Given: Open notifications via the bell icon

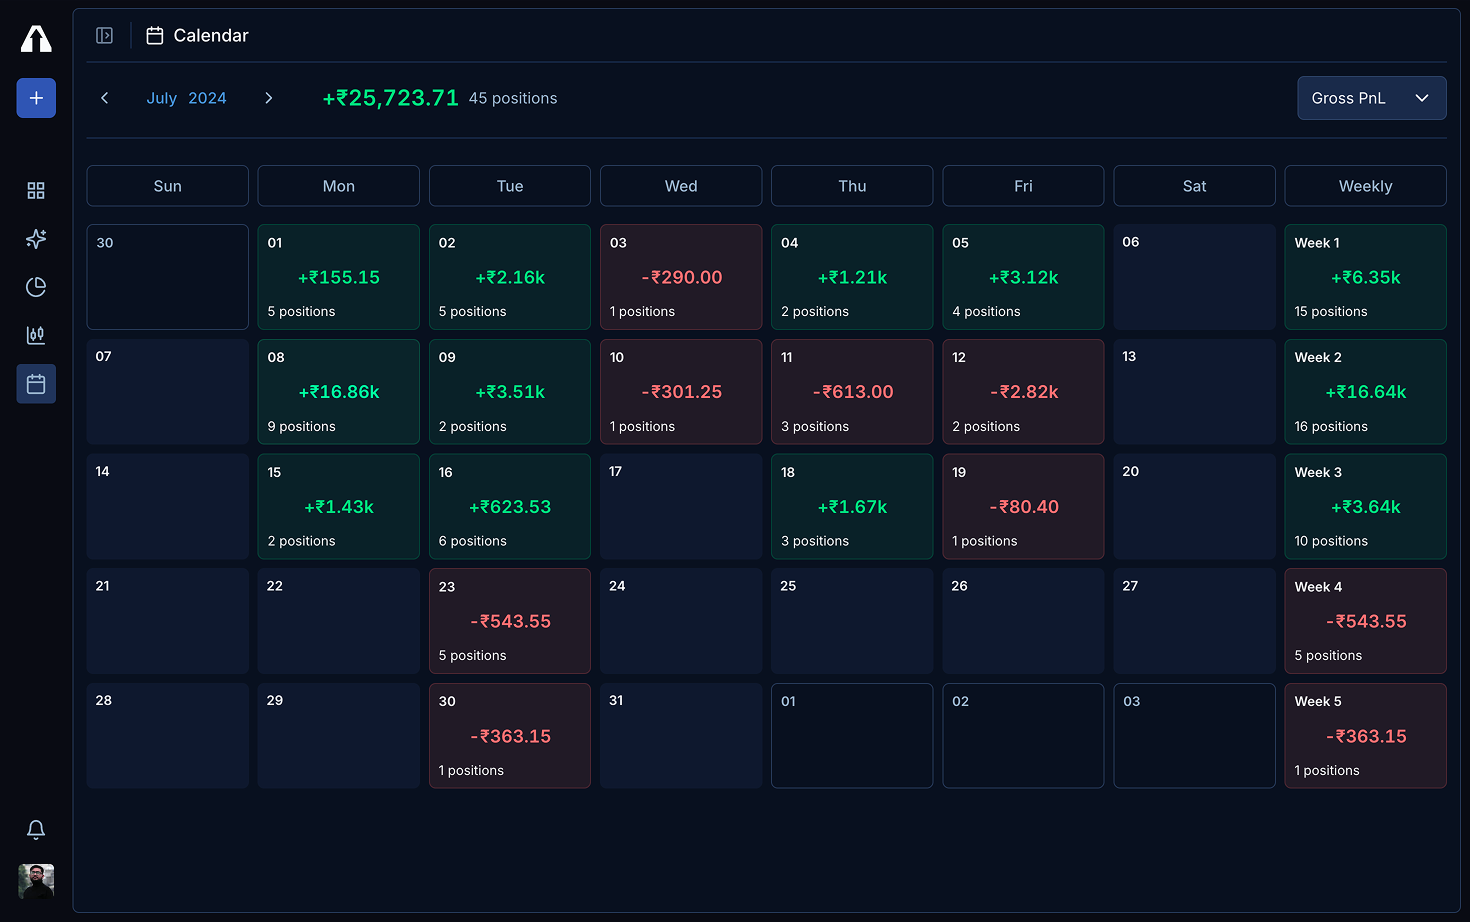Looking at the screenshot, I should click(36, 830).
